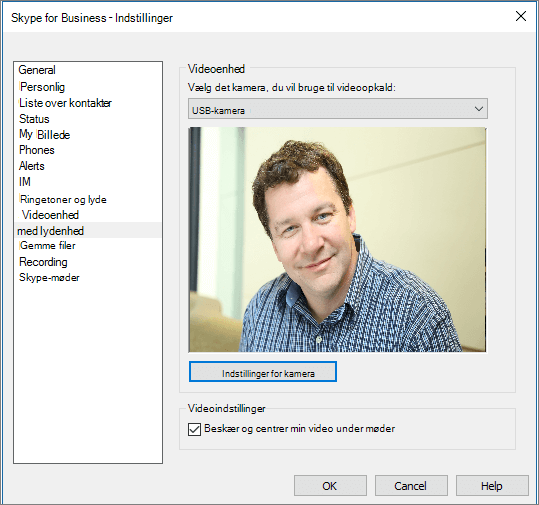Open My Billede settings
Image resolution: width=539 pixels, height=505 pixels.
coord(44,134)
